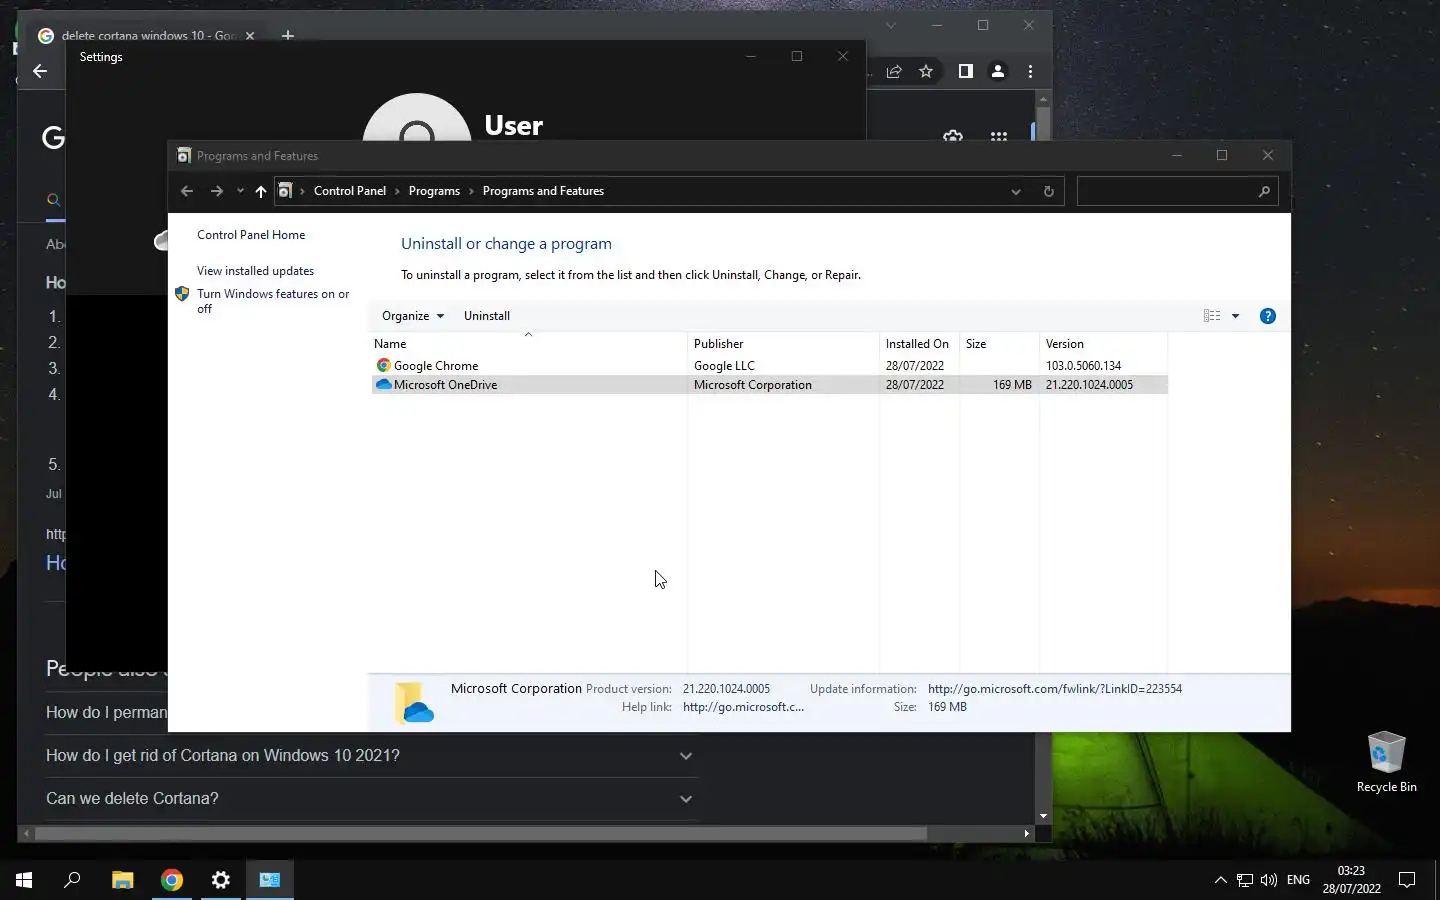Open Google apps grid icon

tap(998, 135)
